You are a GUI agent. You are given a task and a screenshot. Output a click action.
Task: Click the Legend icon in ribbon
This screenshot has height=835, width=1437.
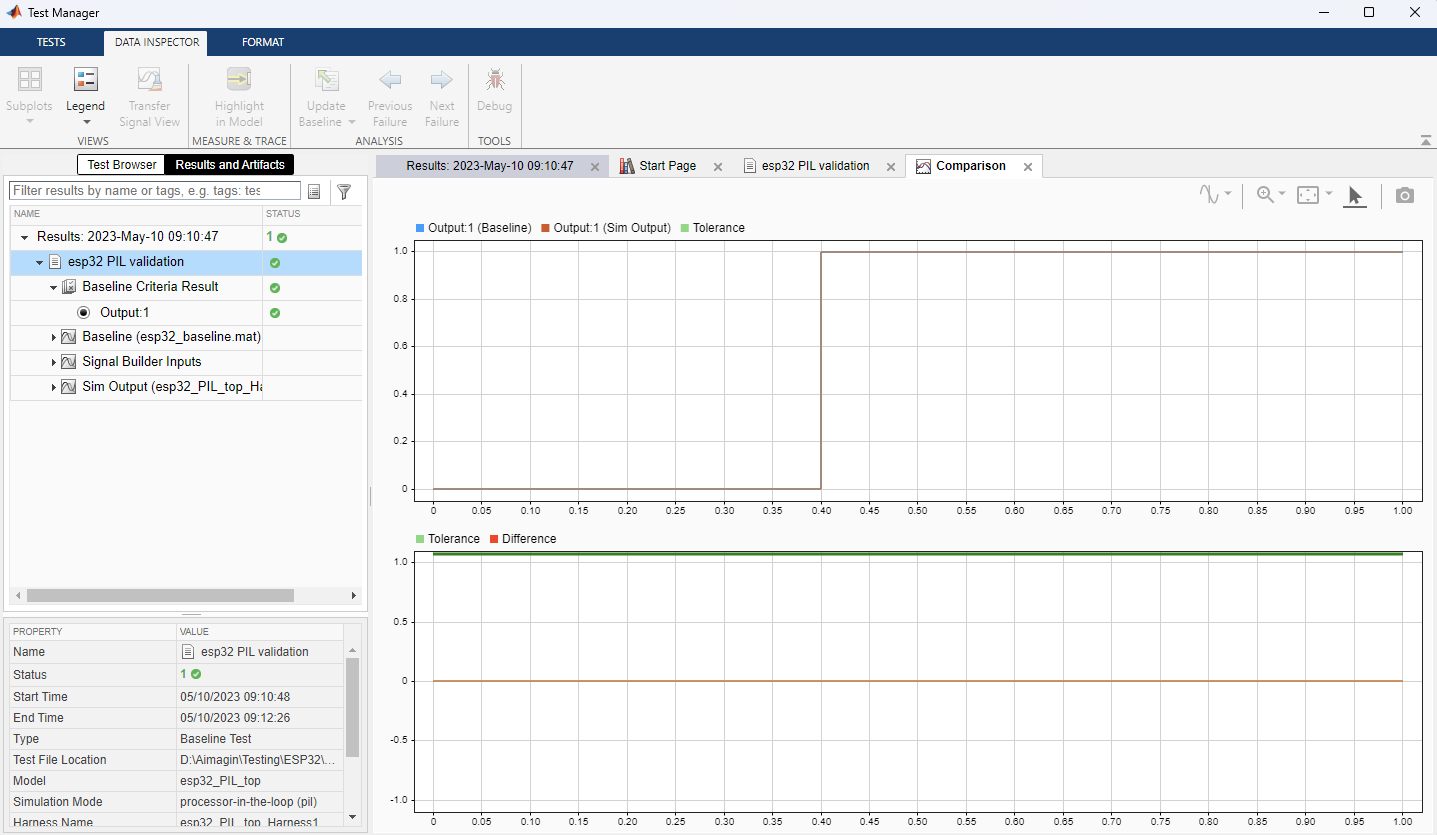coord(86,80)
